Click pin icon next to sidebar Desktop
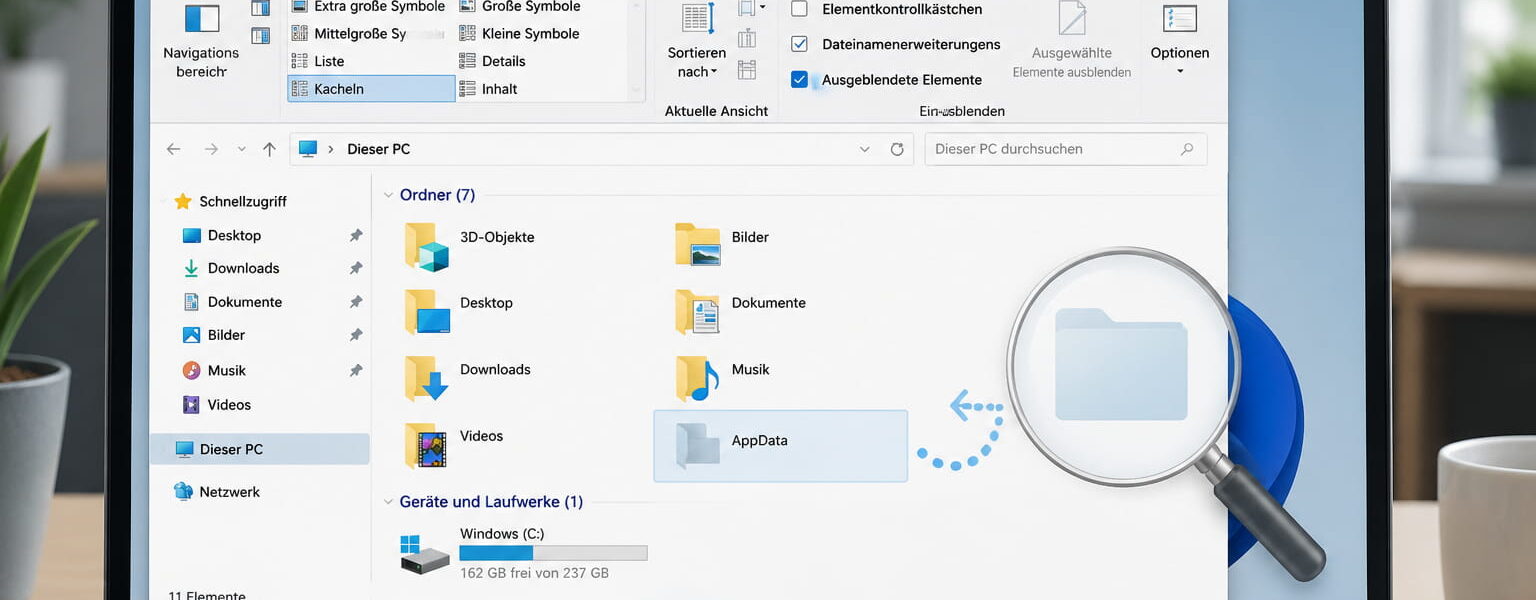The height and width of the screenshot is (600, 1536). (x=355, y=235)
